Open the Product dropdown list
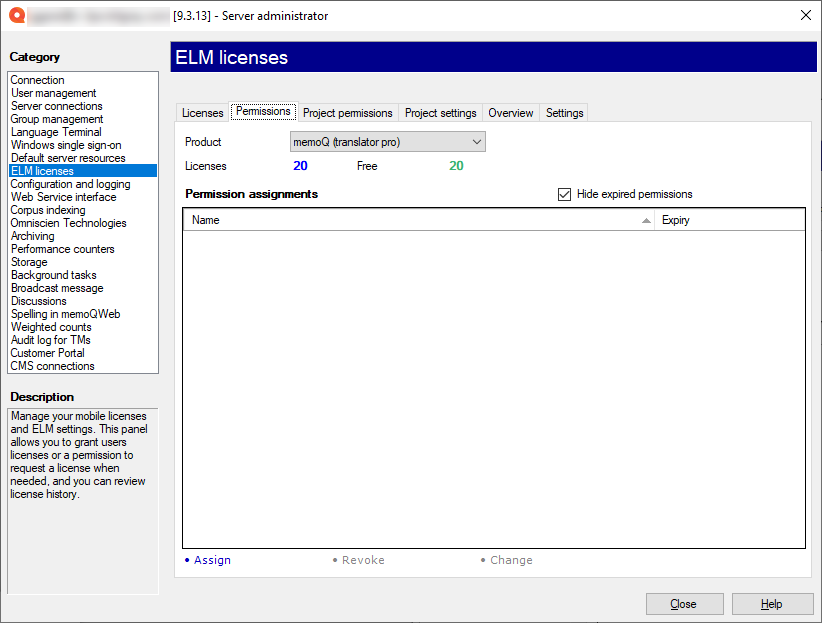The width and height of the screenshot is (822, 623). 387,142
